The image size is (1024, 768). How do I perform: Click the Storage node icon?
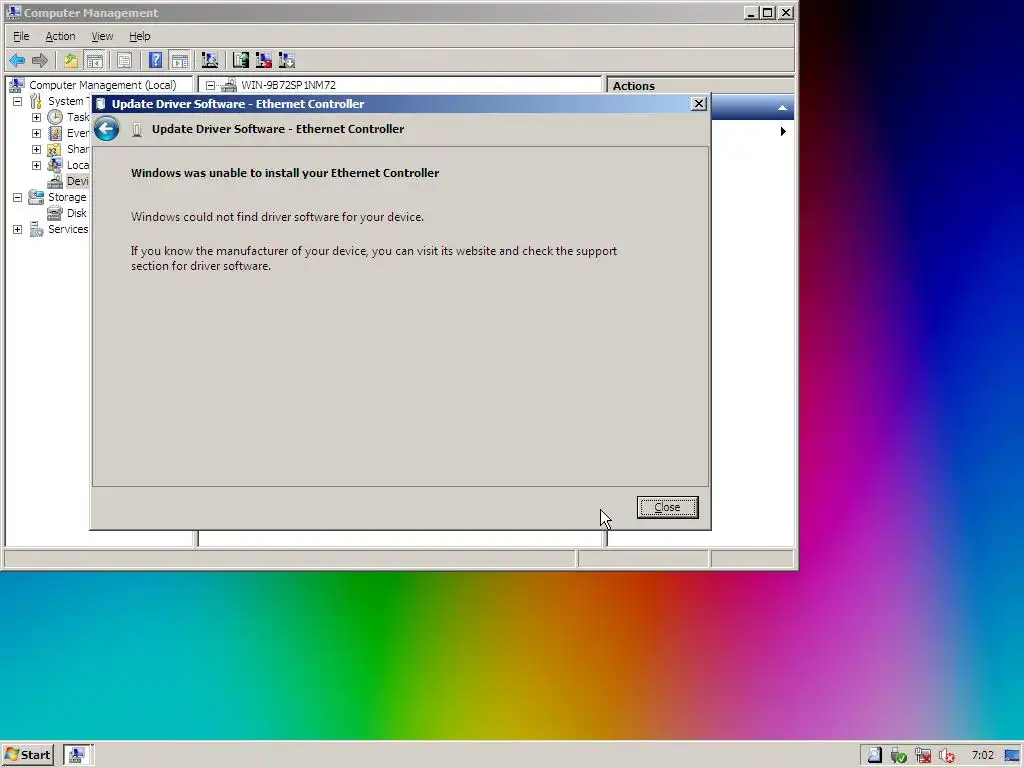tap(36, 197)
